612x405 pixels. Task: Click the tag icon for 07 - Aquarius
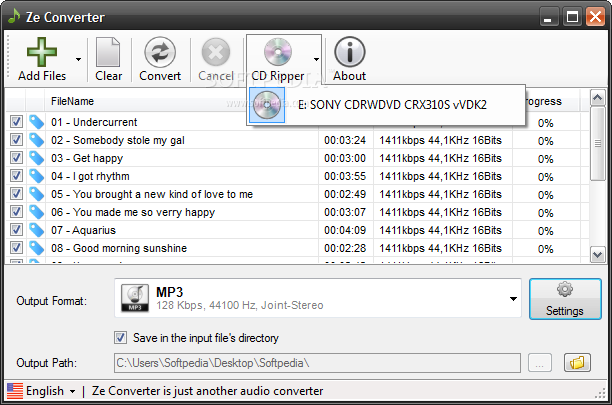[x=36, y=229]
